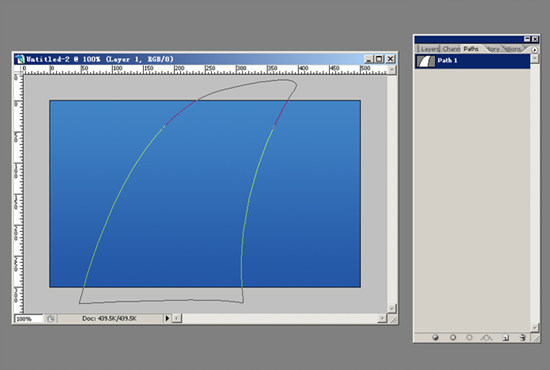This screenshot has height=370, width=550.
Task: Click Doc: 439.5K/439.5K status info
Action: click(109, 318)
